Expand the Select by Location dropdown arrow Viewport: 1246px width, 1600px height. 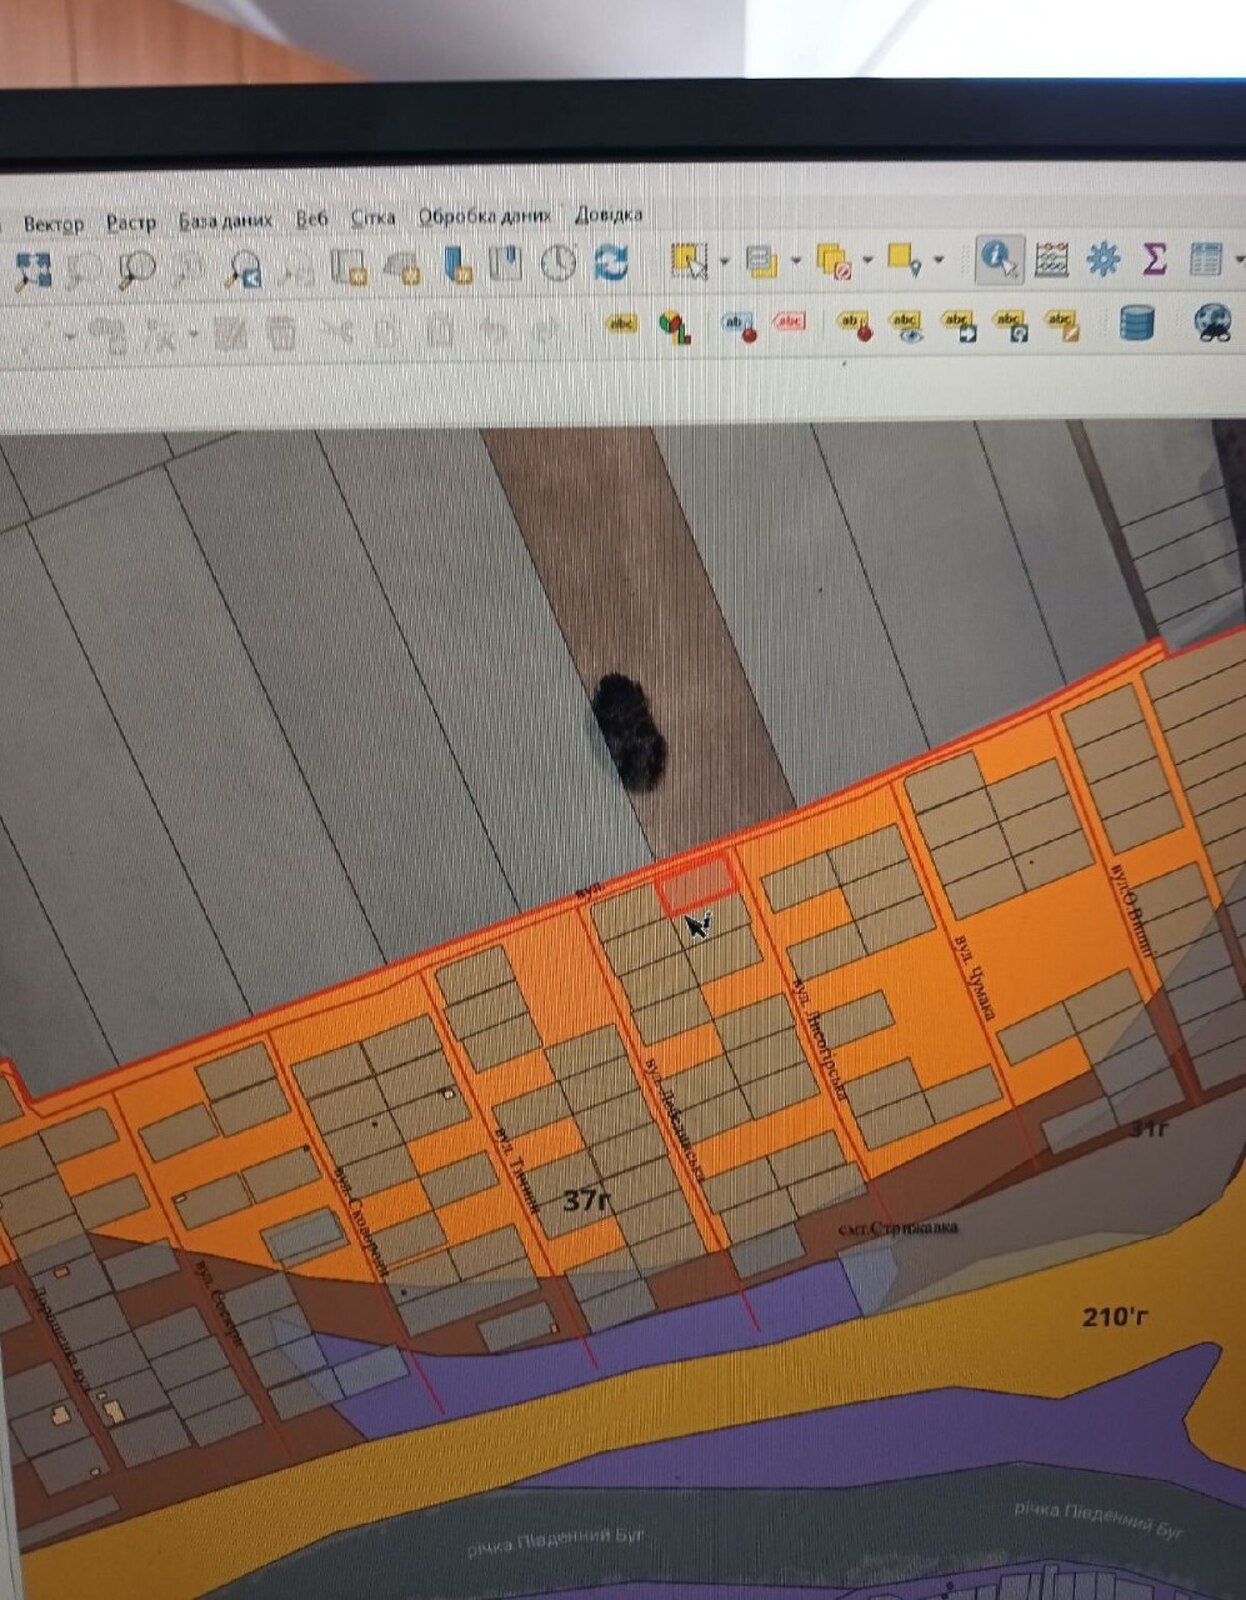[x=938, y=261]
